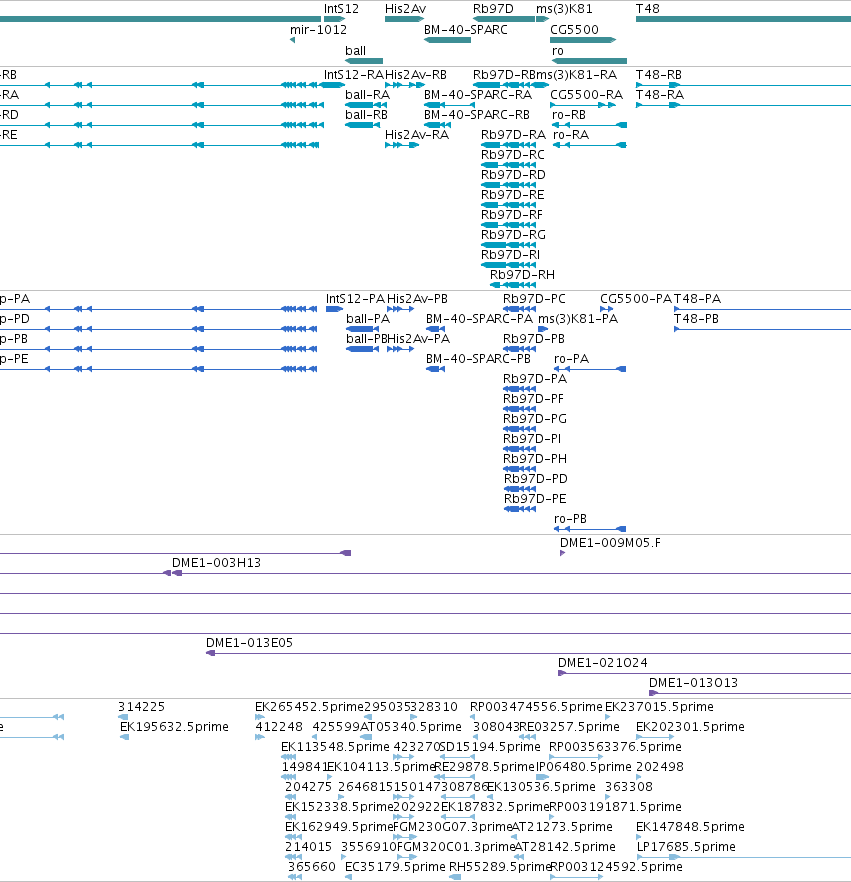Select the ms(3)K81 gene label

(x=564, y=9)
